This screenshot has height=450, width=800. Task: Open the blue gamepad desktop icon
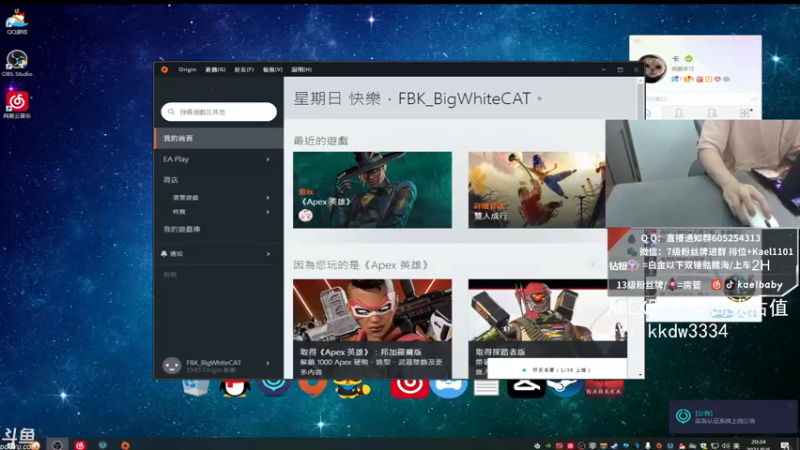(x=448, y=388)
